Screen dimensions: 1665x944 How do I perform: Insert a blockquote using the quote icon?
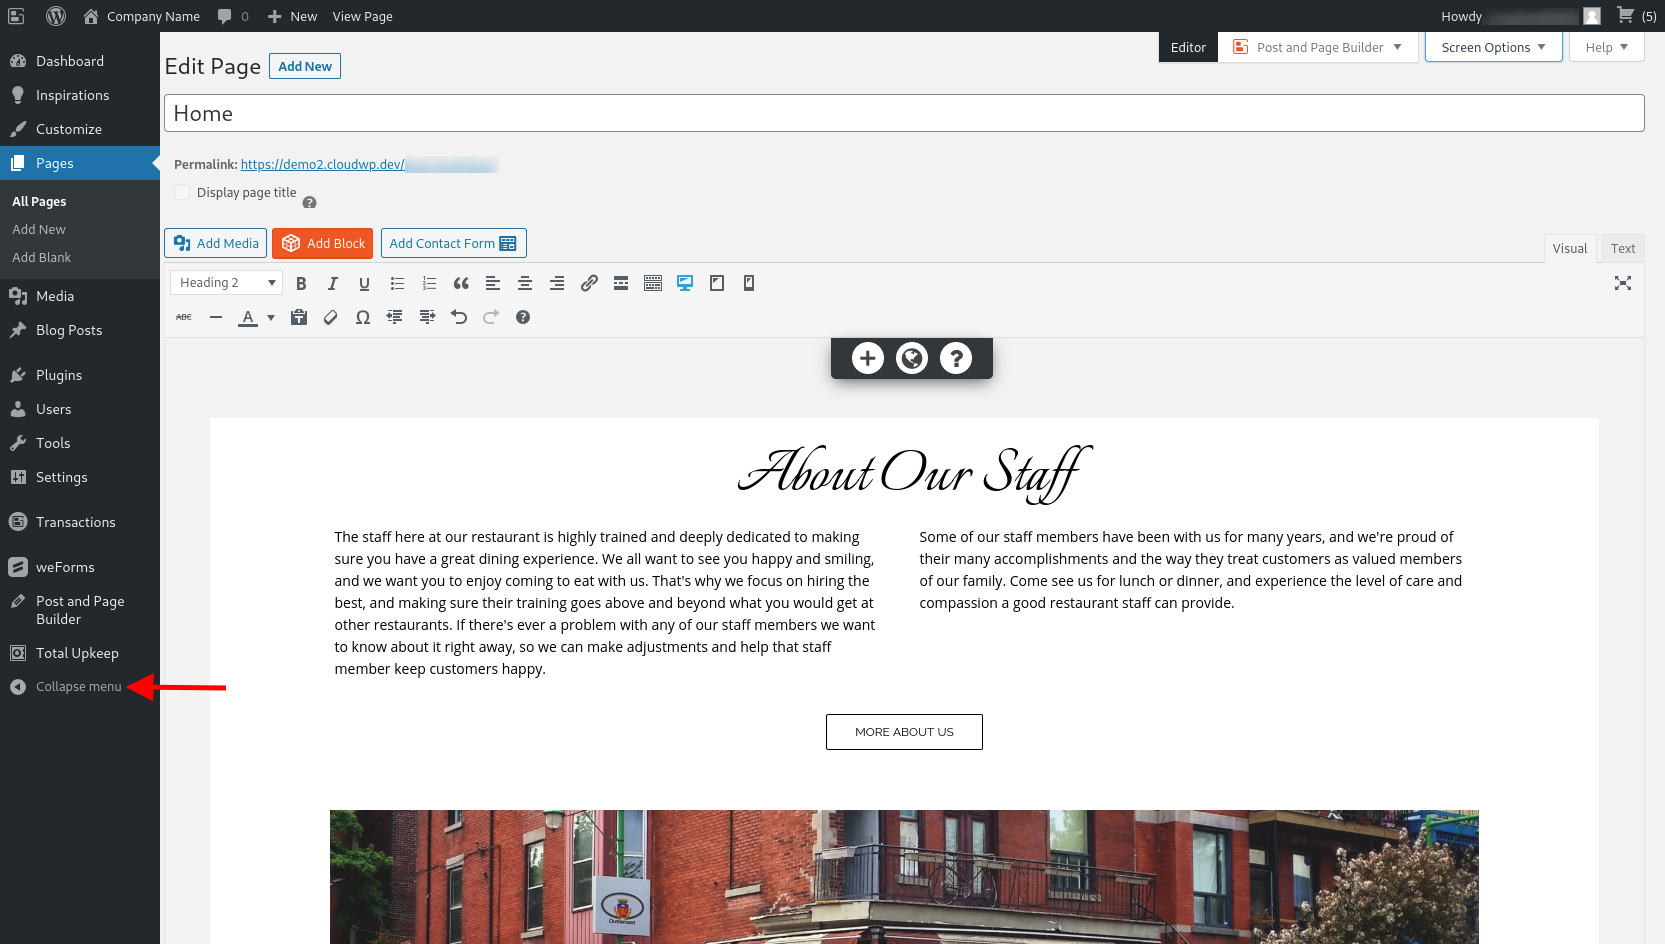[x=461, y=283]
